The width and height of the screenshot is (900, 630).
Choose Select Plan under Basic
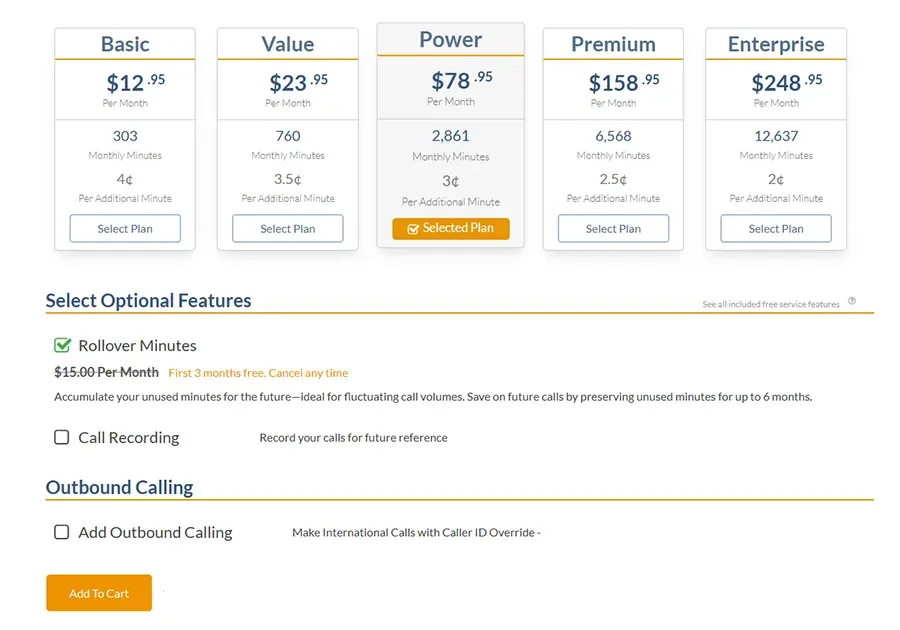[125, 228]
